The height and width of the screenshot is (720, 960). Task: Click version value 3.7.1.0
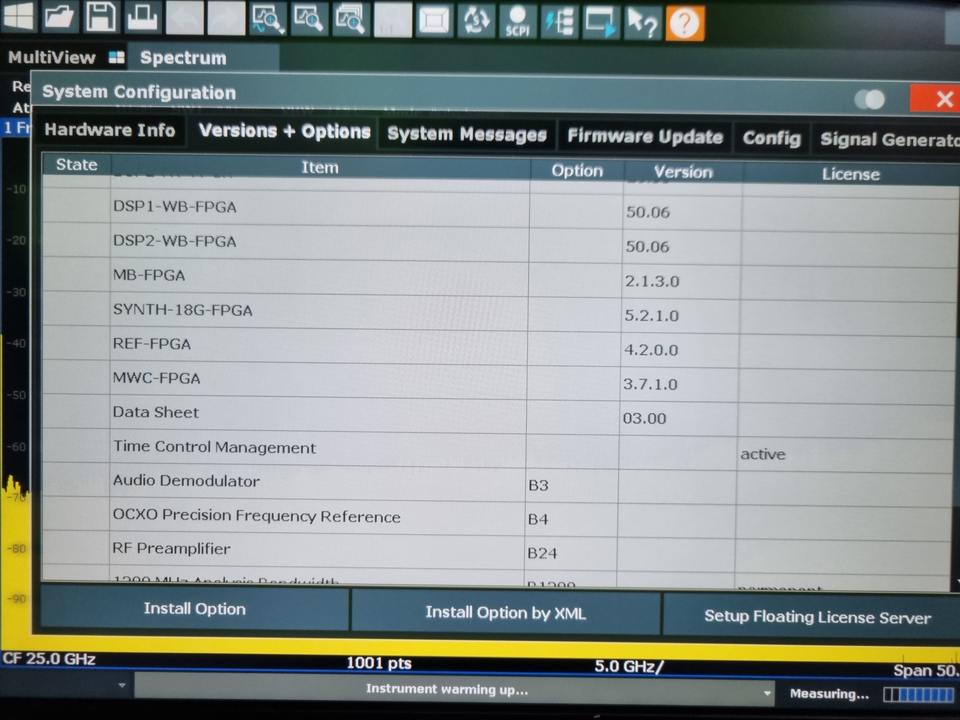(650, 384)
